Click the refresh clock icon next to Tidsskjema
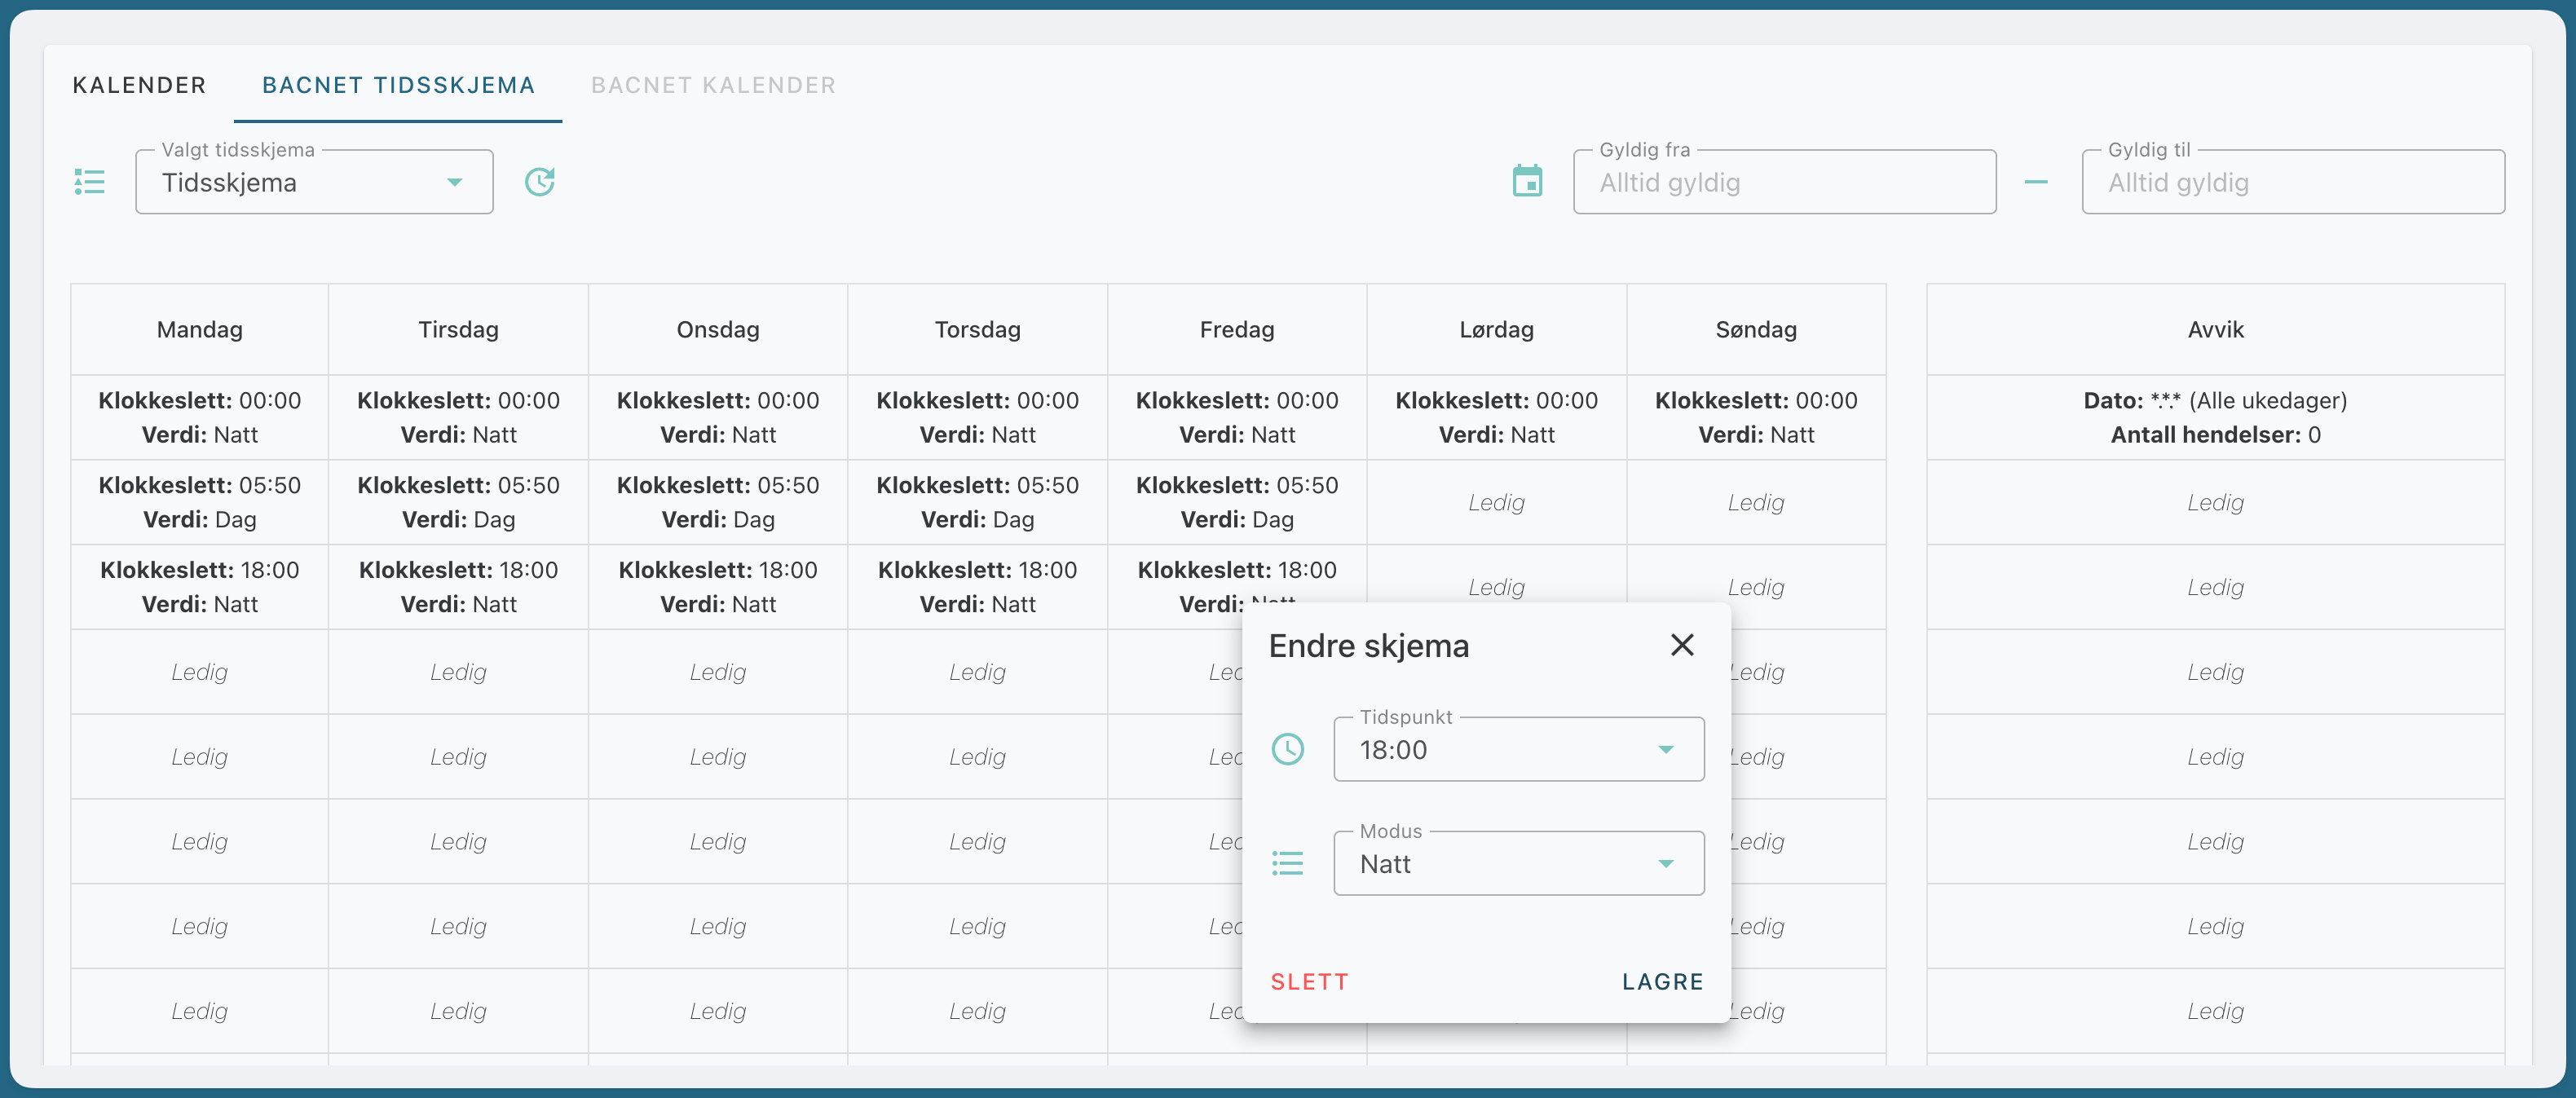Image resolution: width=2576 pixels, height=1098 pixels. click(540, 182)
